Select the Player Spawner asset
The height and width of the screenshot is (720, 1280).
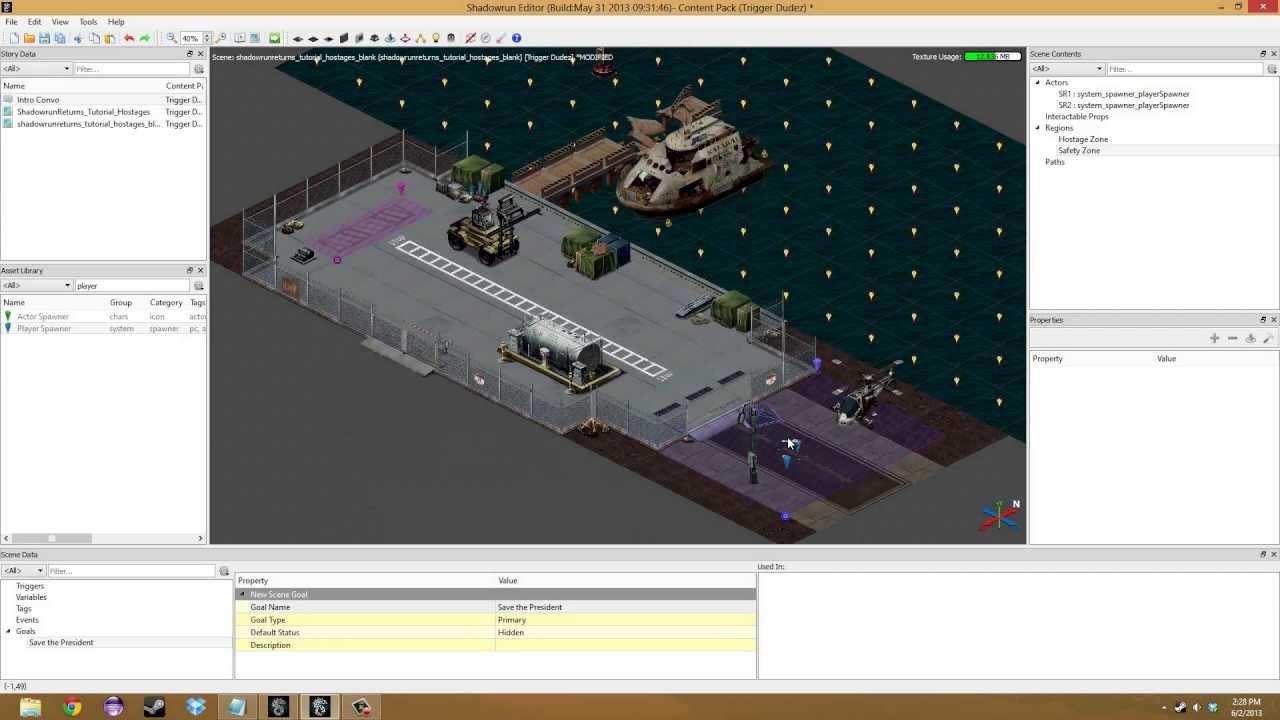(44, 328)
